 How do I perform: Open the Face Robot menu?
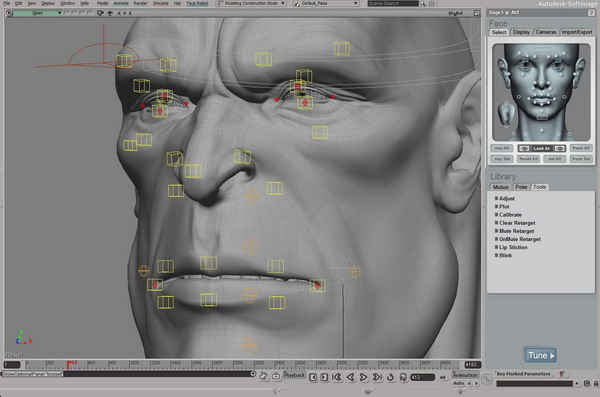pos(197,3)
